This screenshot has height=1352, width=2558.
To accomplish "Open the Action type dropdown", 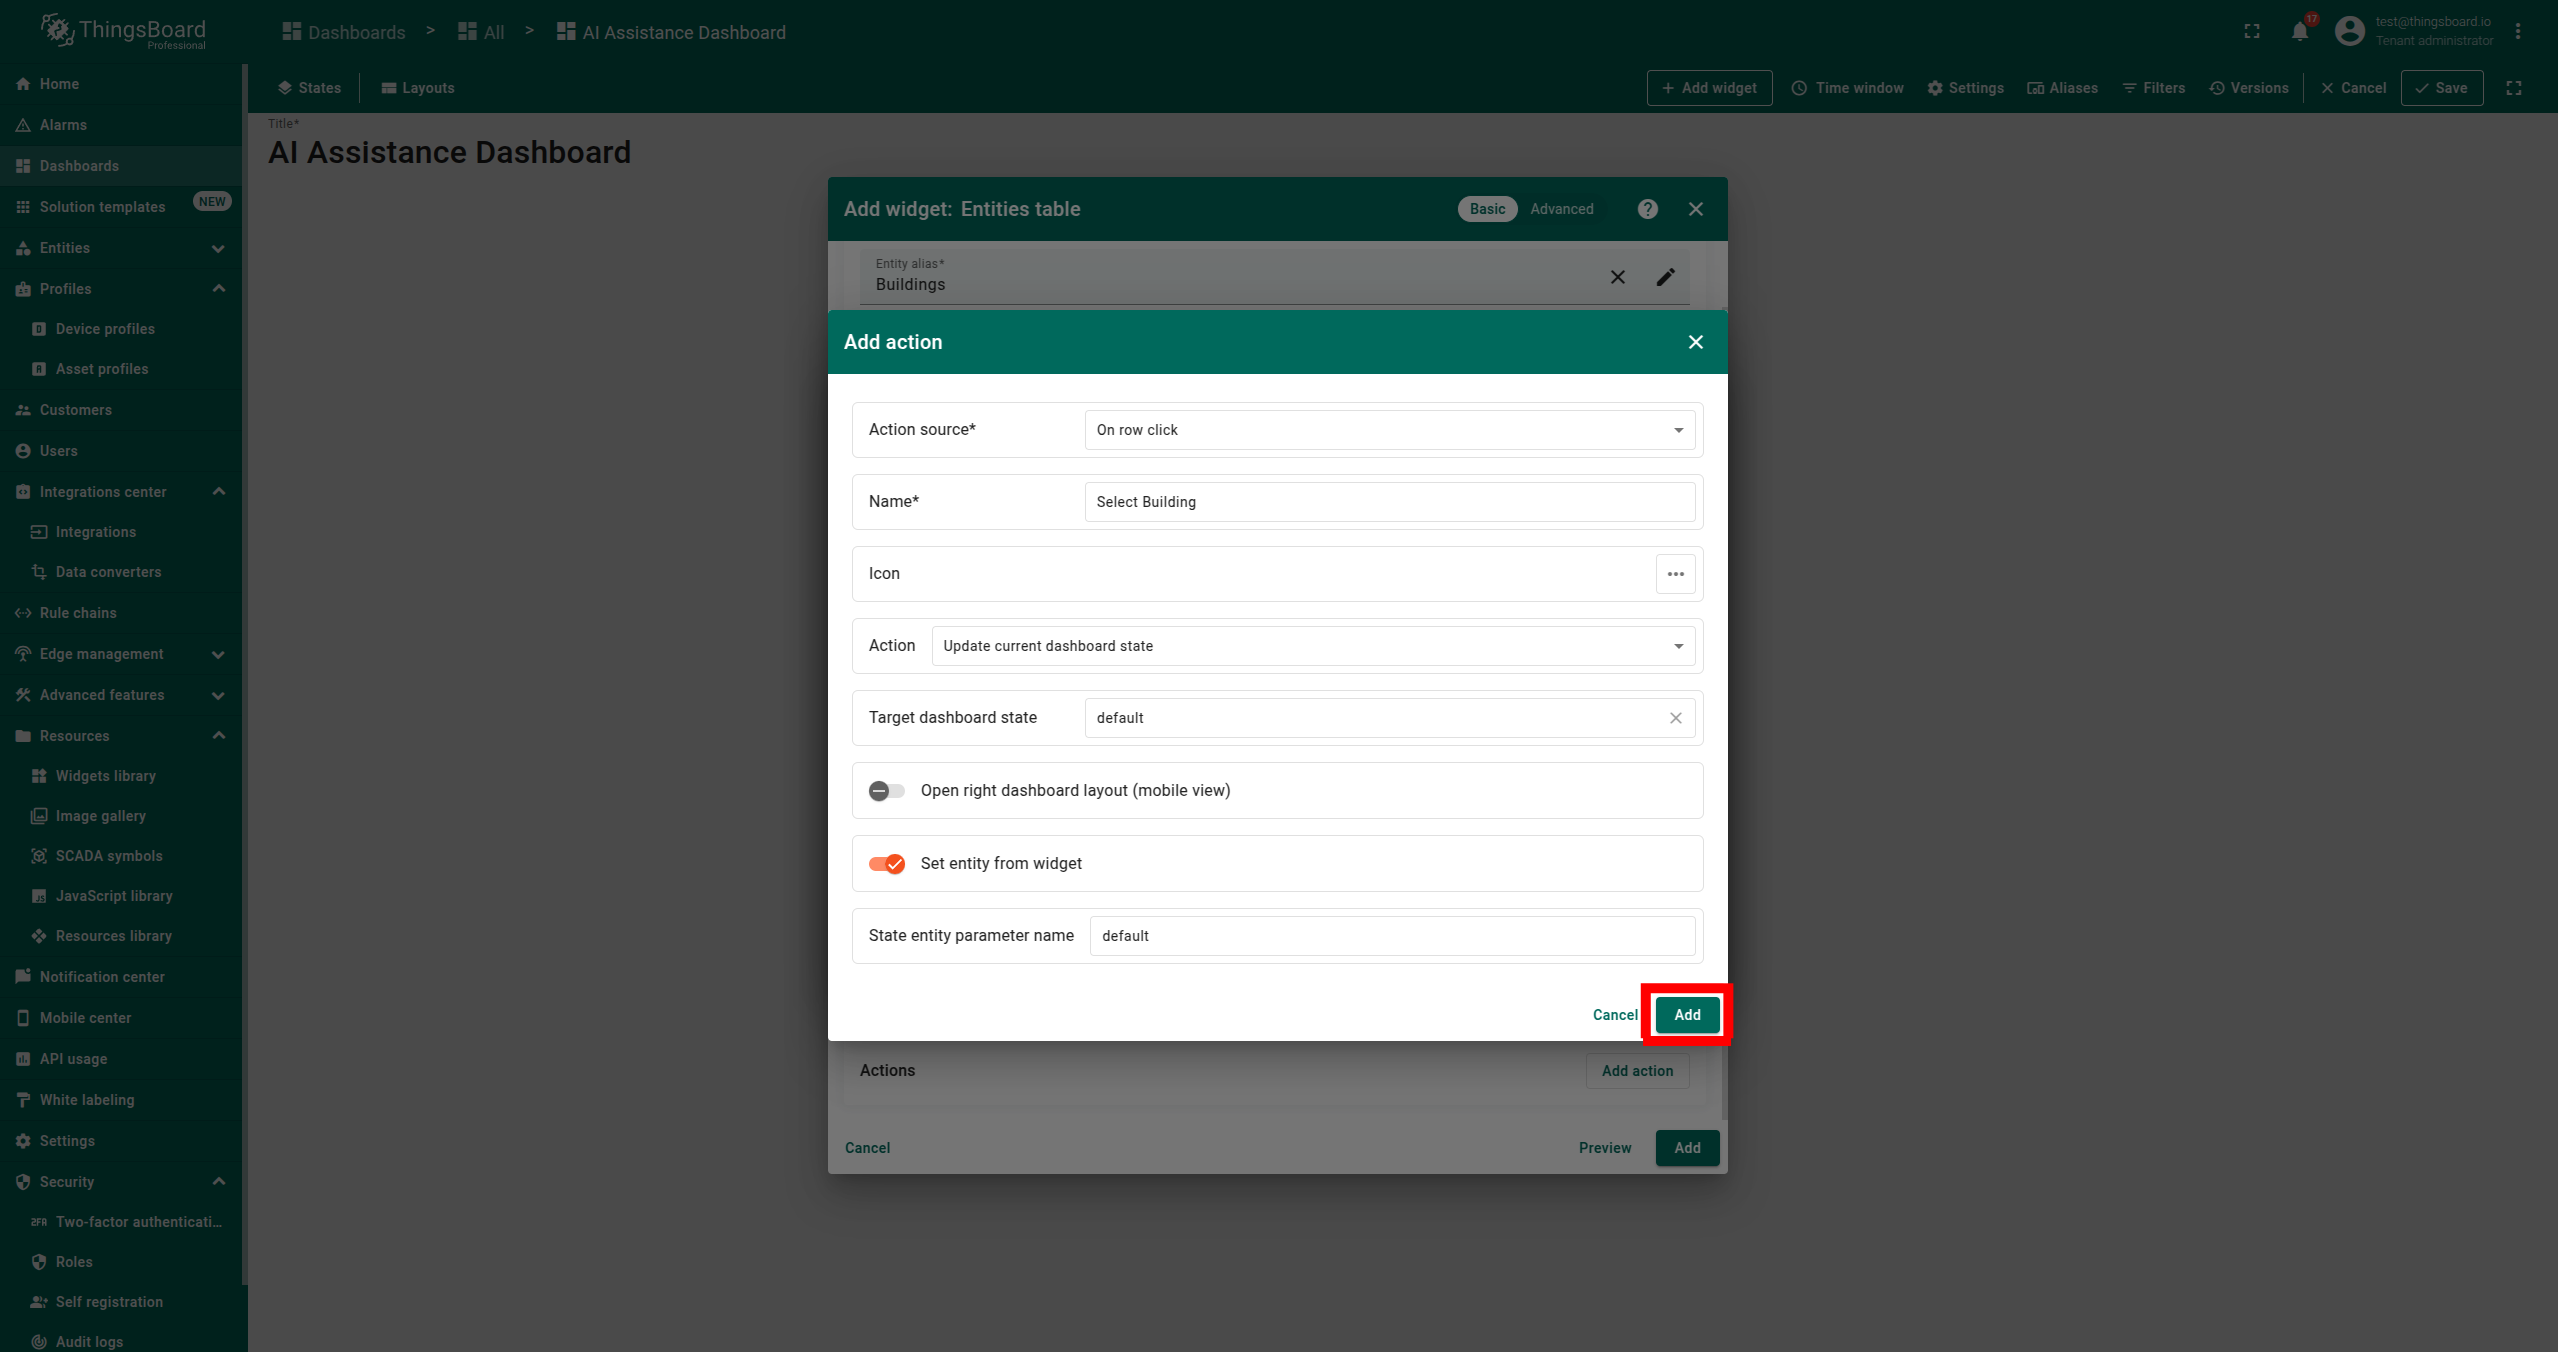I will tap(1312, 646).
